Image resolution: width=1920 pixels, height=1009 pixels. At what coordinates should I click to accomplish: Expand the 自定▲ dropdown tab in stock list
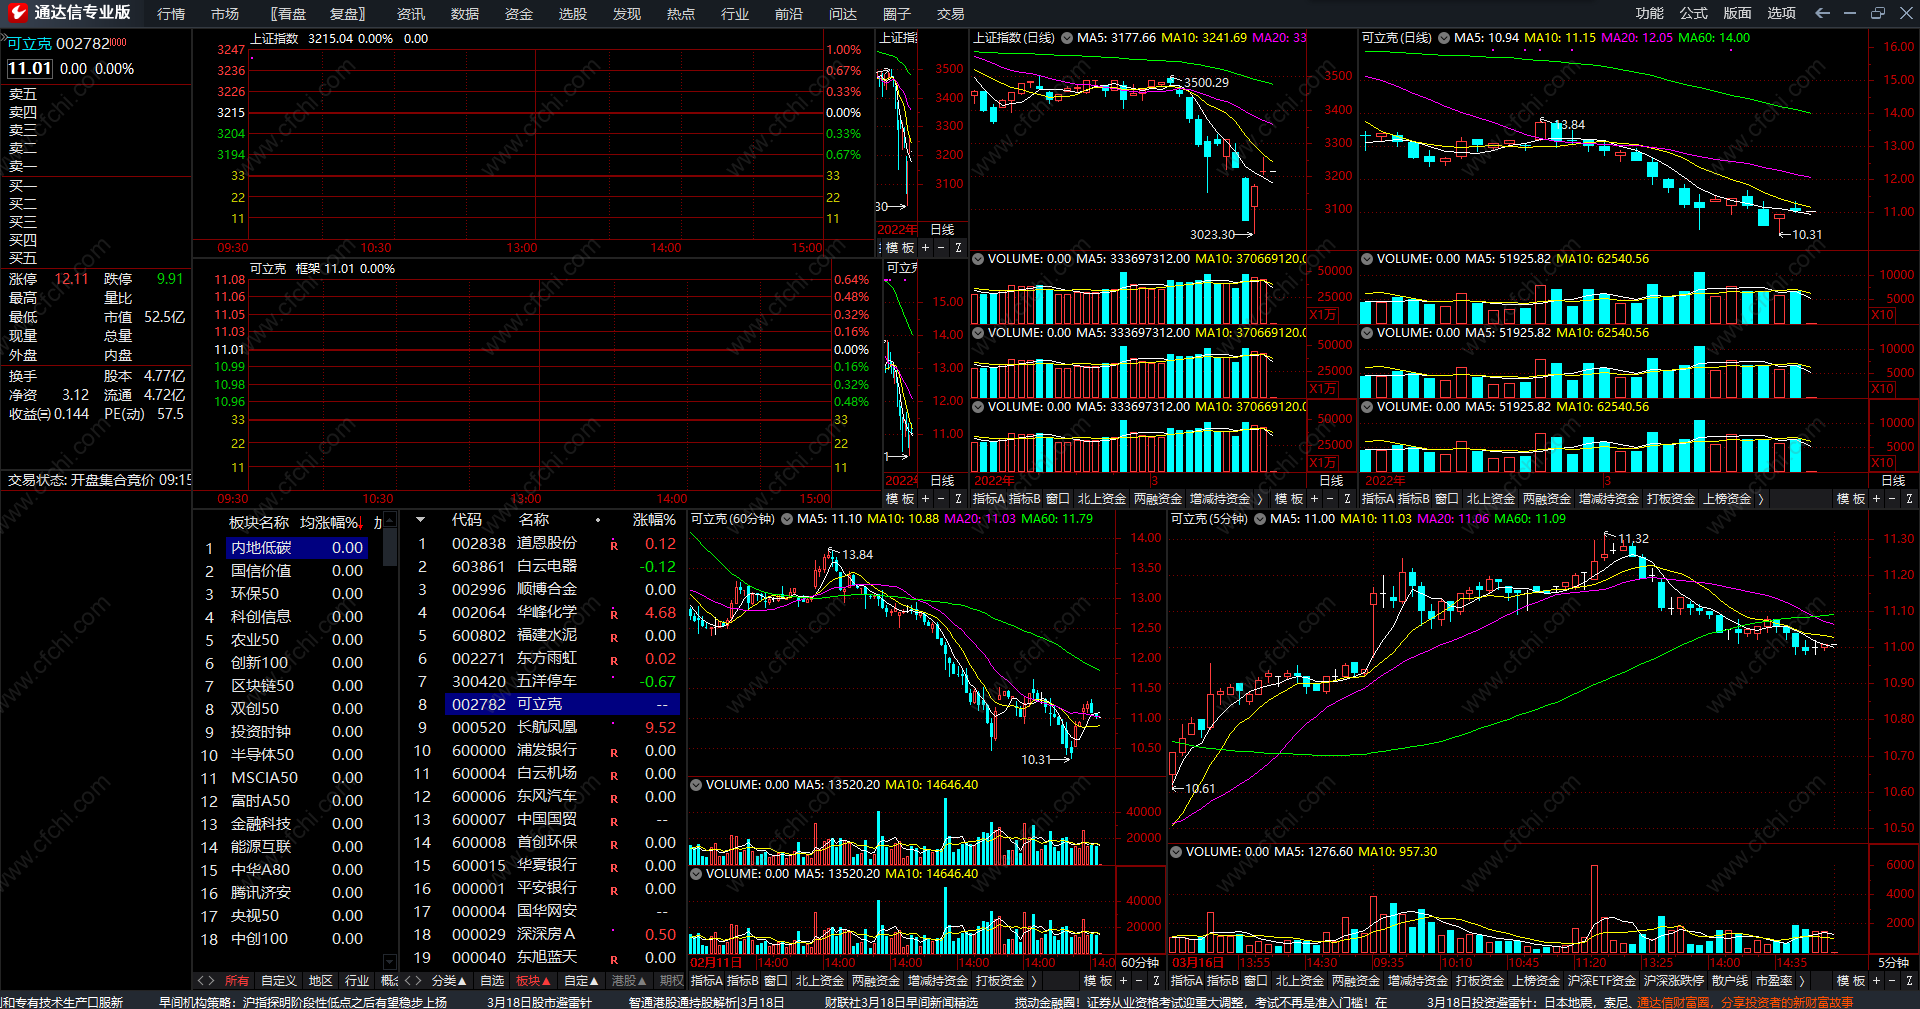582,981
